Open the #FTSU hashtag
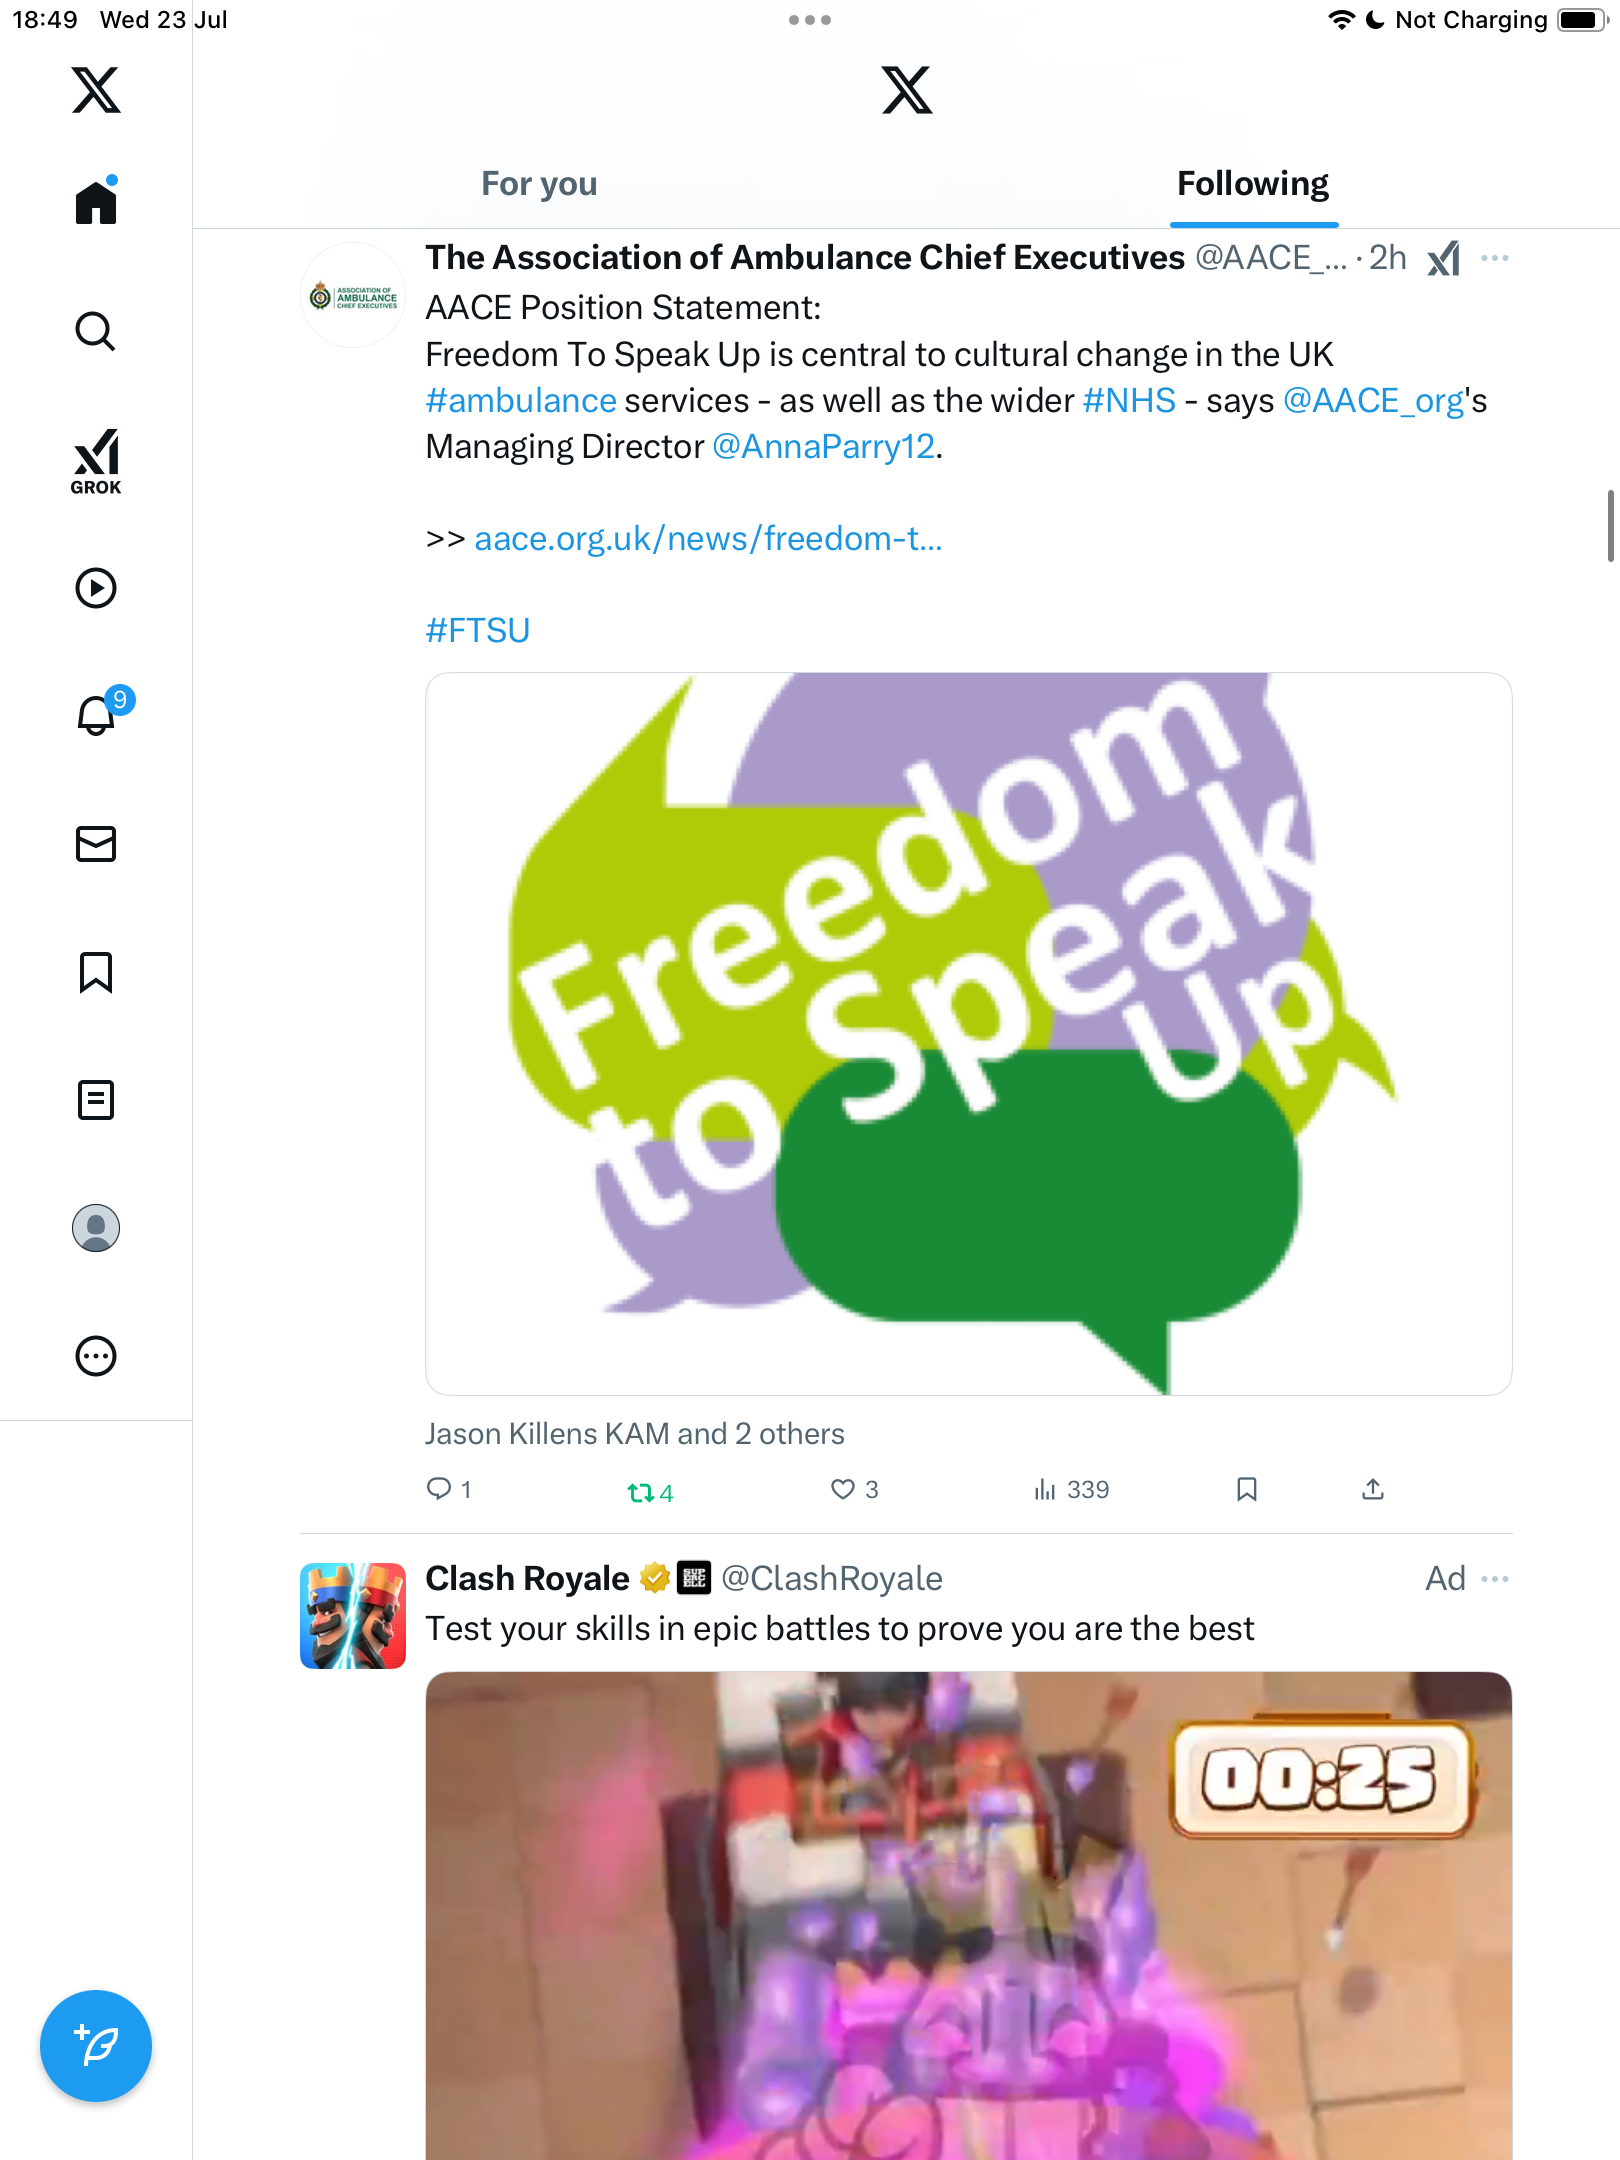Screen dimensions: 1620x2160 (x=478, y=630)
